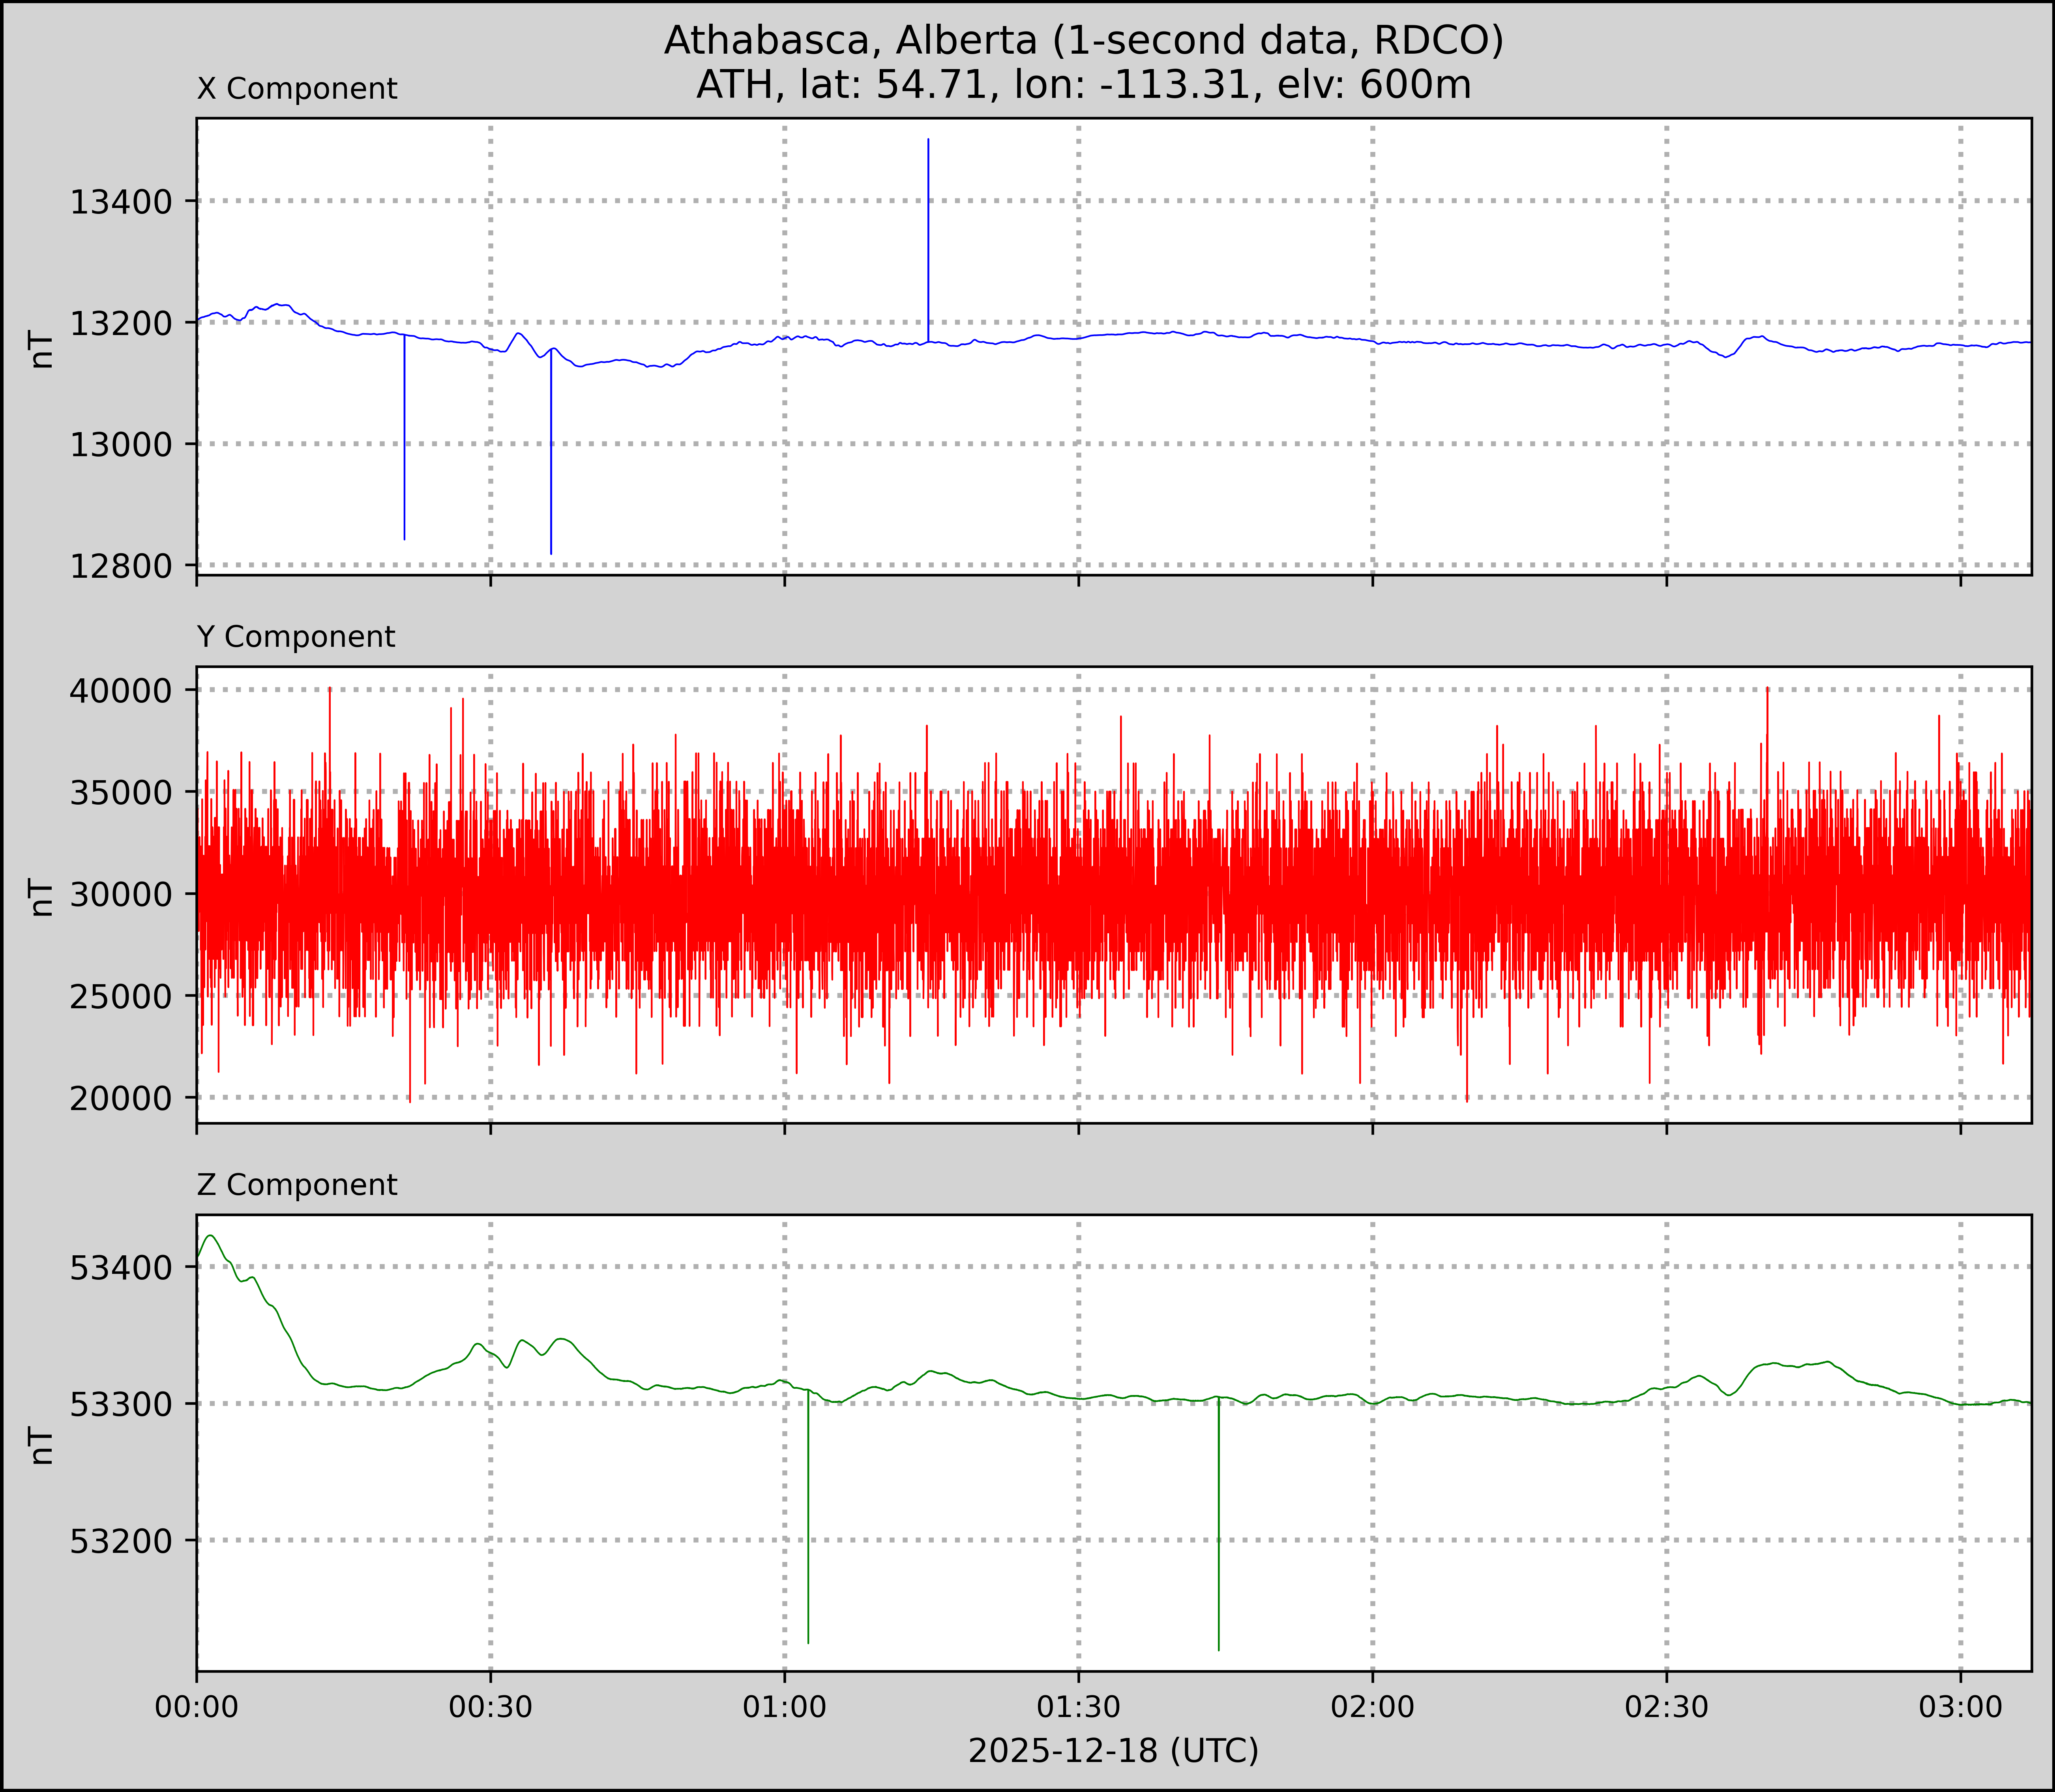Click the Y Component panel title
Viewport: 2055px width, 1792px height.
coord(296,637)
